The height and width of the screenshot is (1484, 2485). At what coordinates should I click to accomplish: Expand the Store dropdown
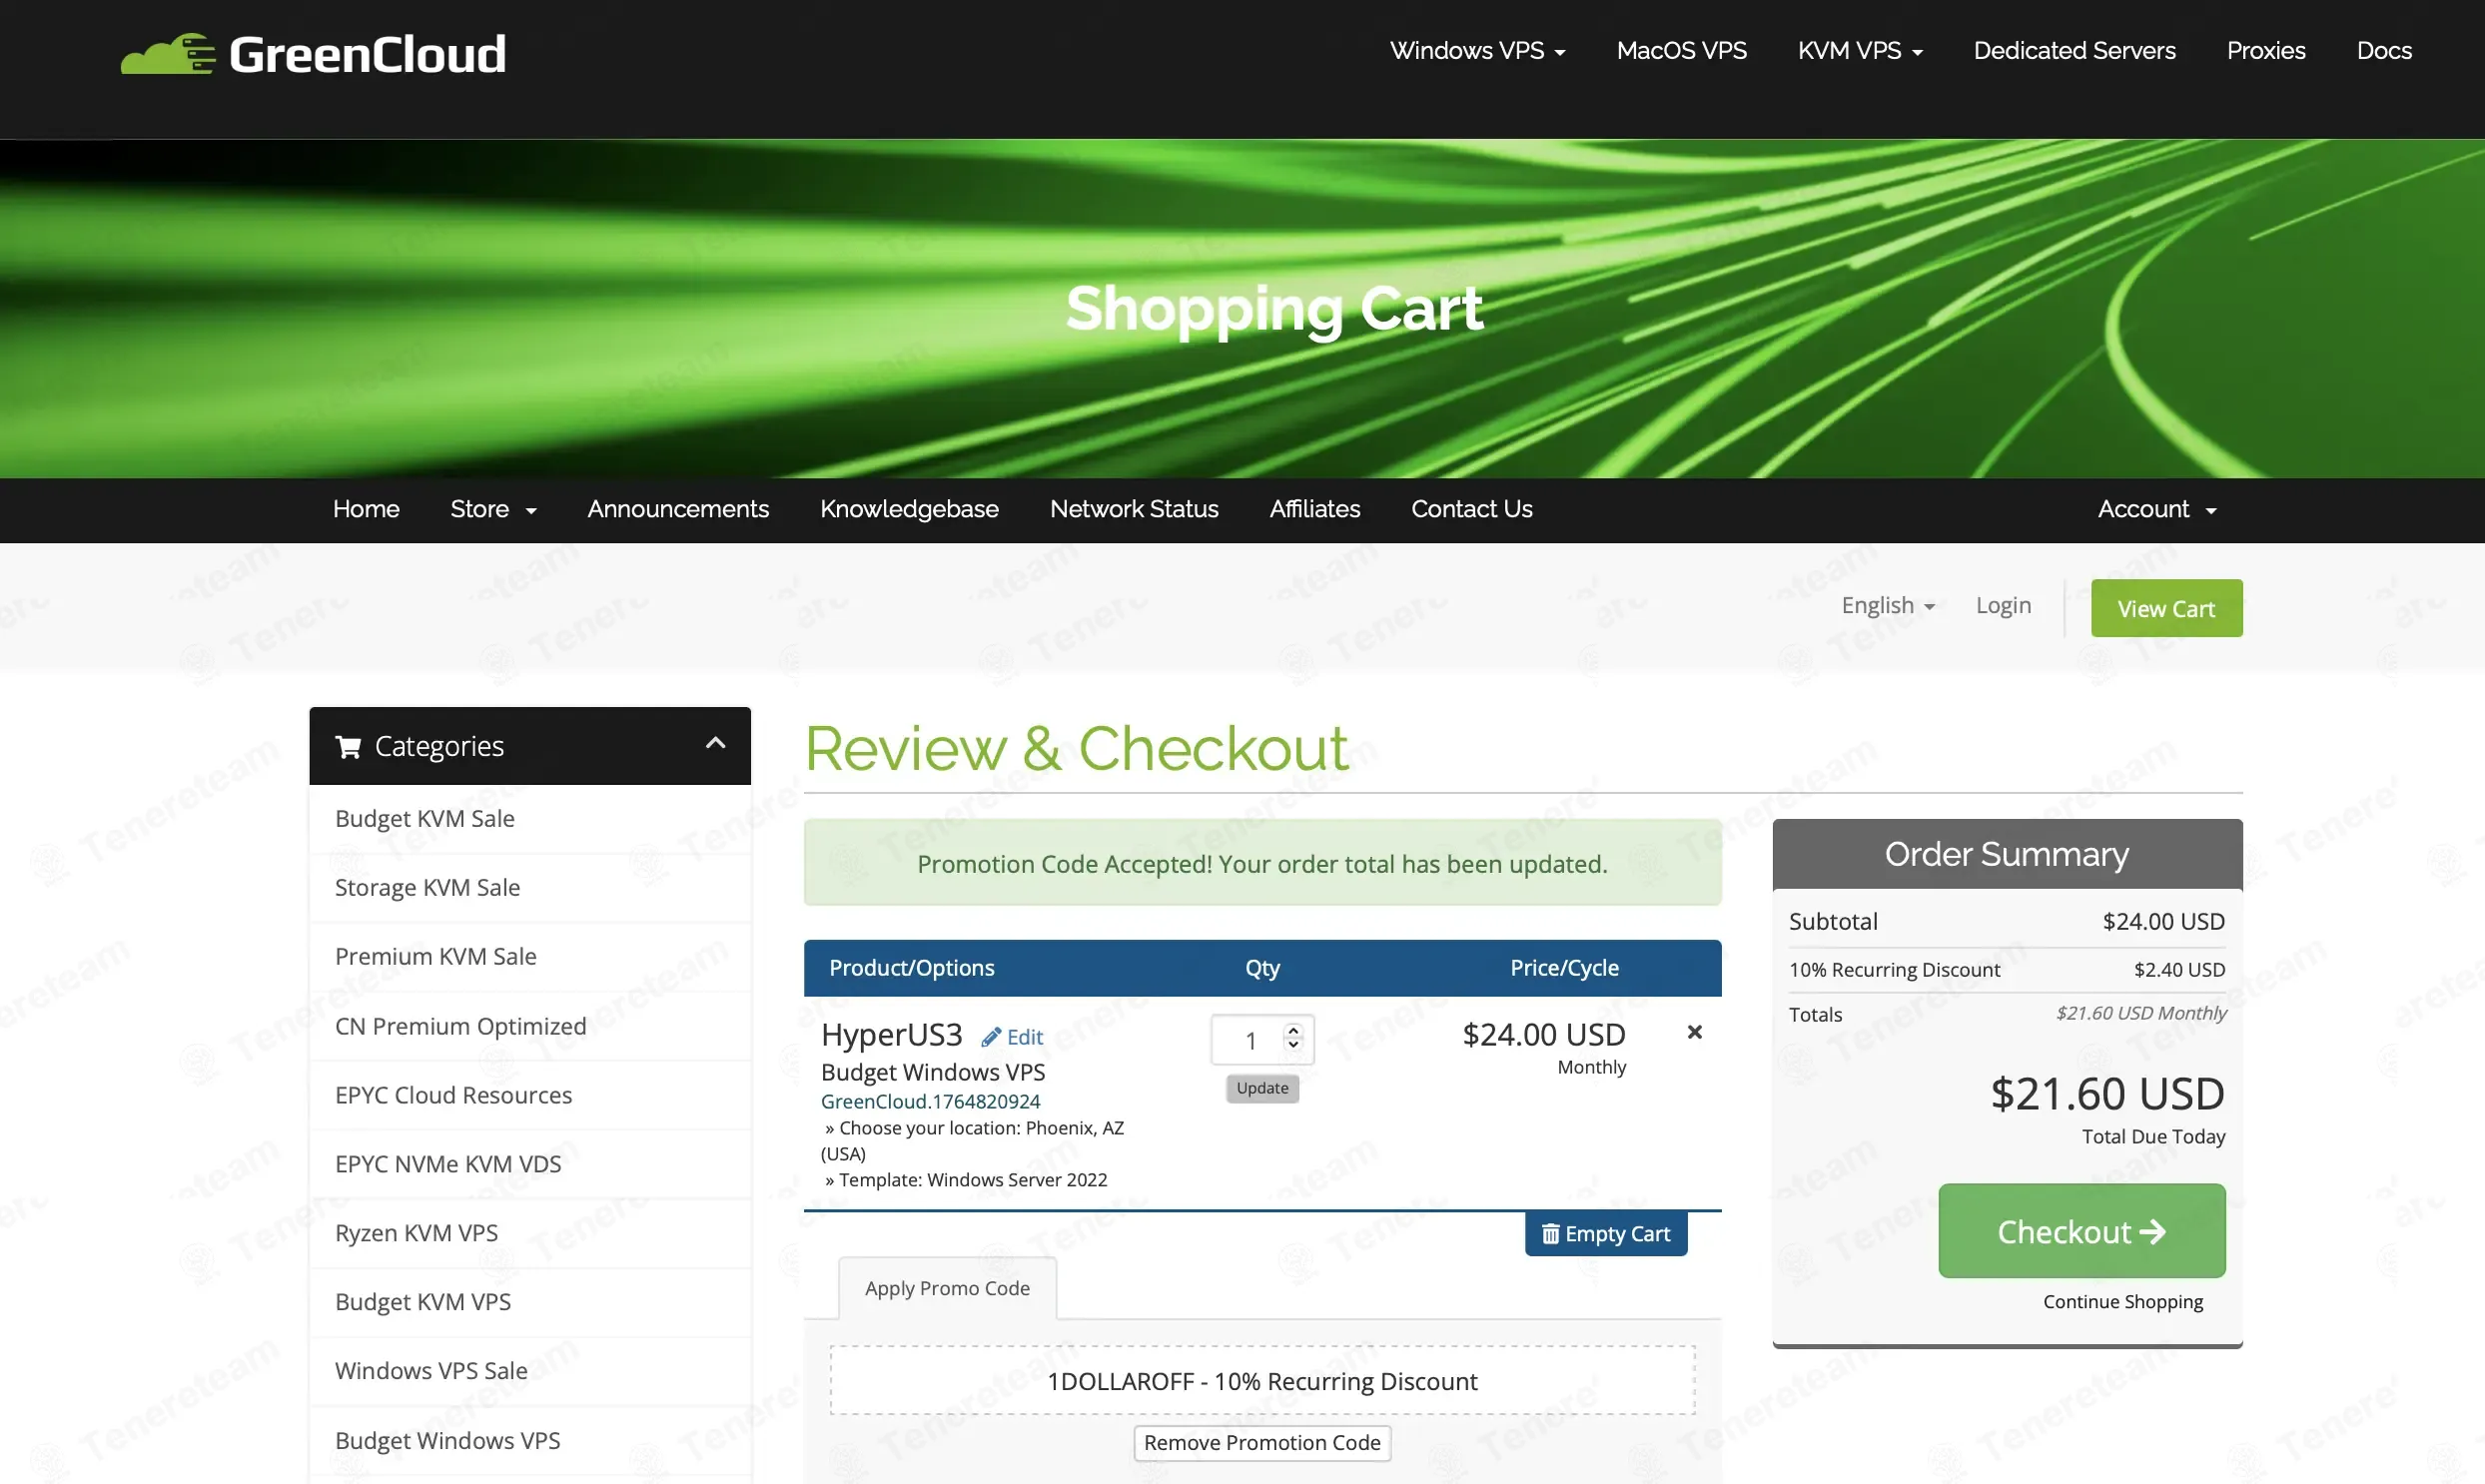(493, 509)
